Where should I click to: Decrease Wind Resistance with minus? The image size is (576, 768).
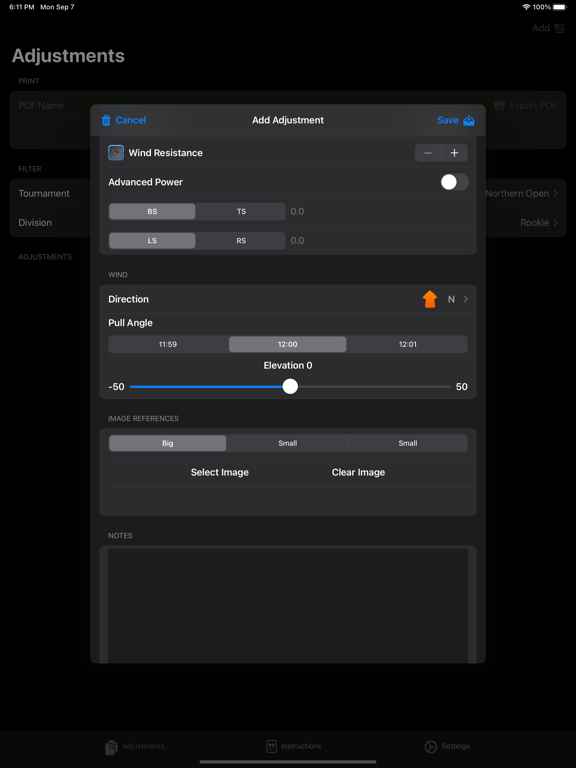tap(428, 153)
